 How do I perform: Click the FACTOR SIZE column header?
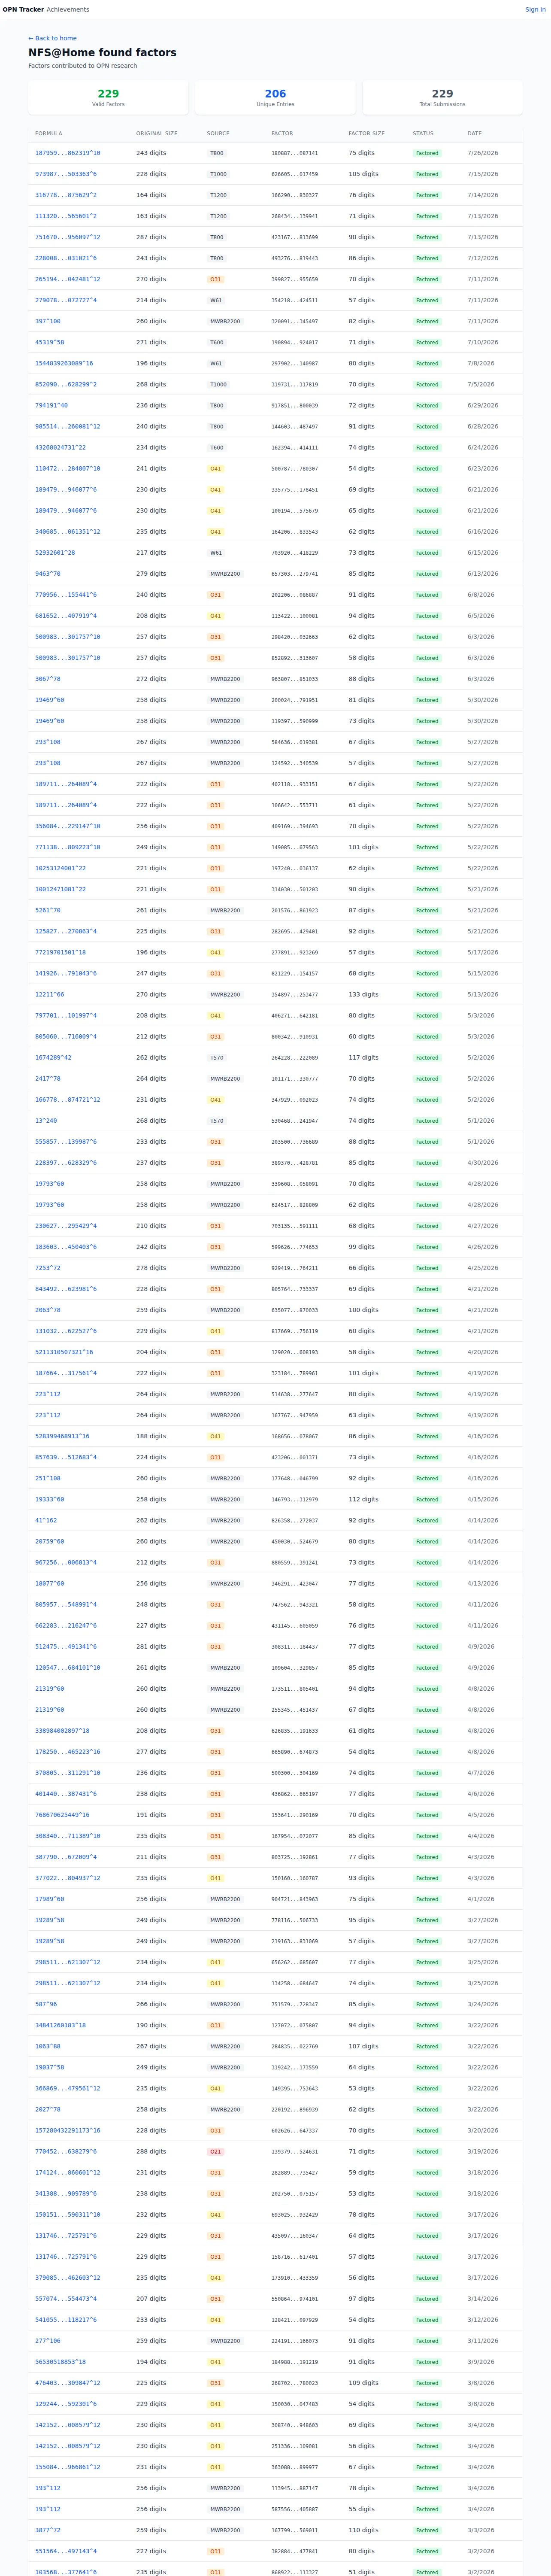point(366,133)
